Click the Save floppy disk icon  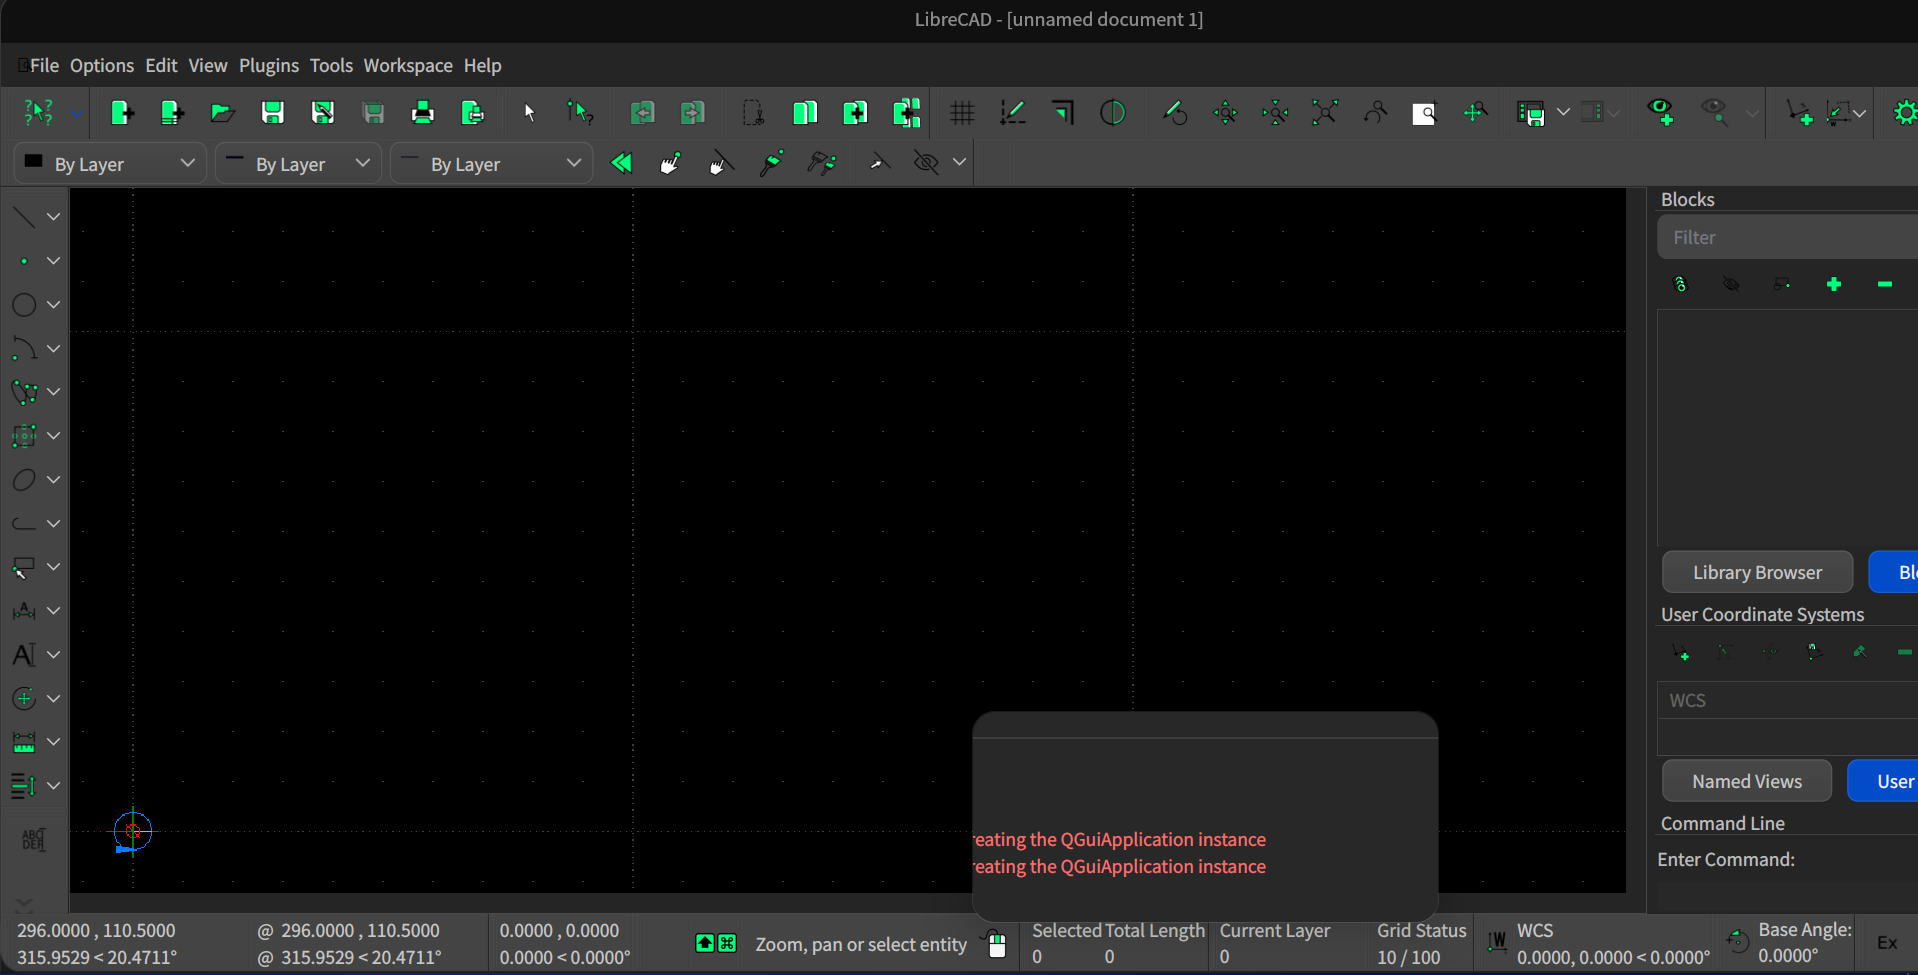coord(272,113)
